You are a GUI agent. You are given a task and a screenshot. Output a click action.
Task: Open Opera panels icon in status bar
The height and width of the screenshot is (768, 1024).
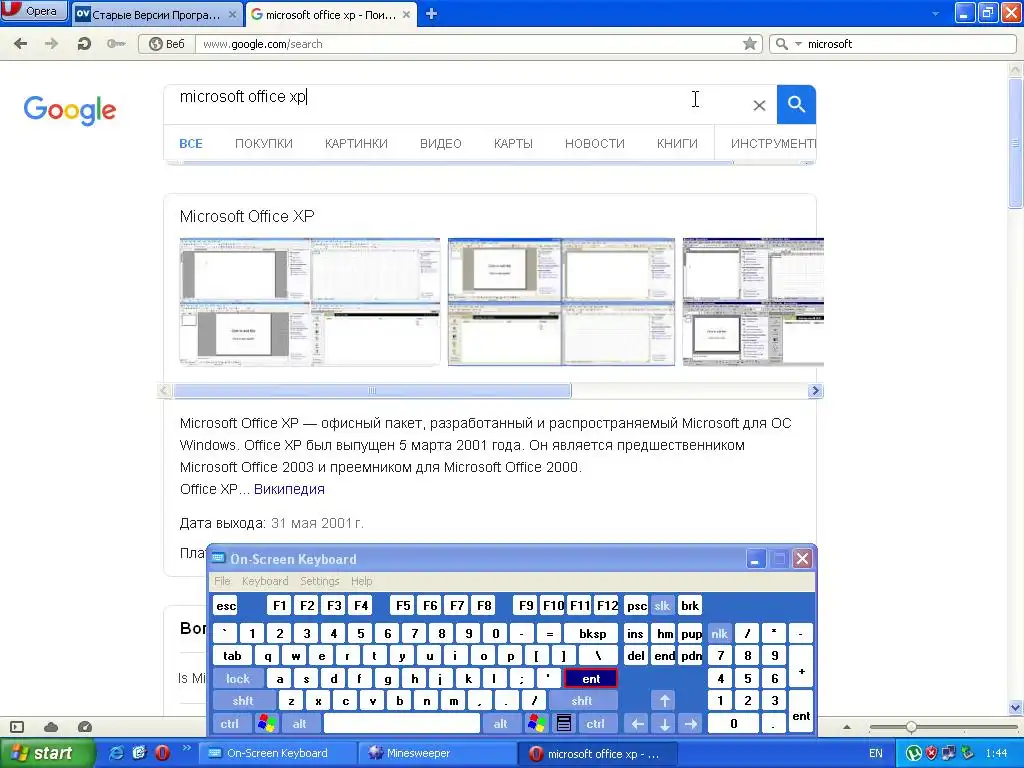[x=17, y=727]
